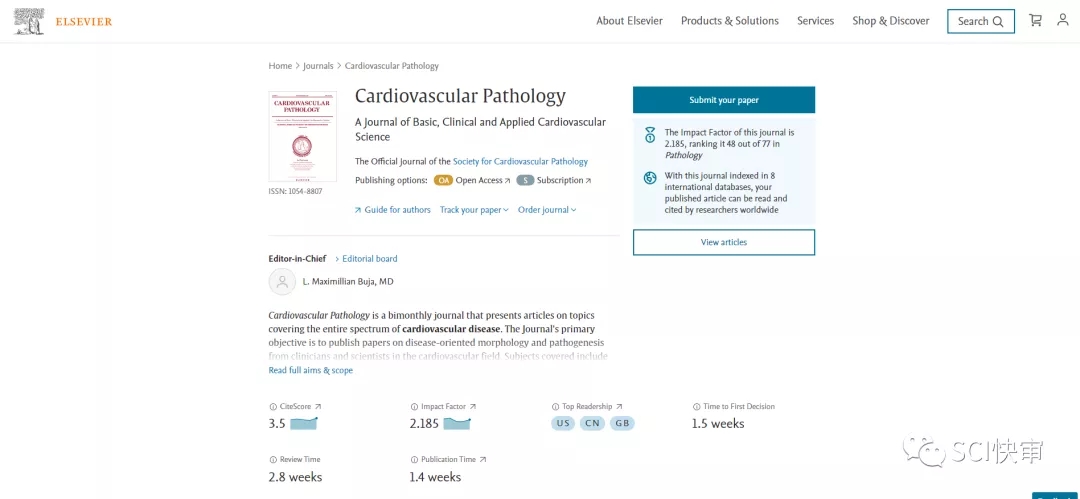Select the CN readership country badge
Screen dimensions: 1080x499
pos(592,423)
